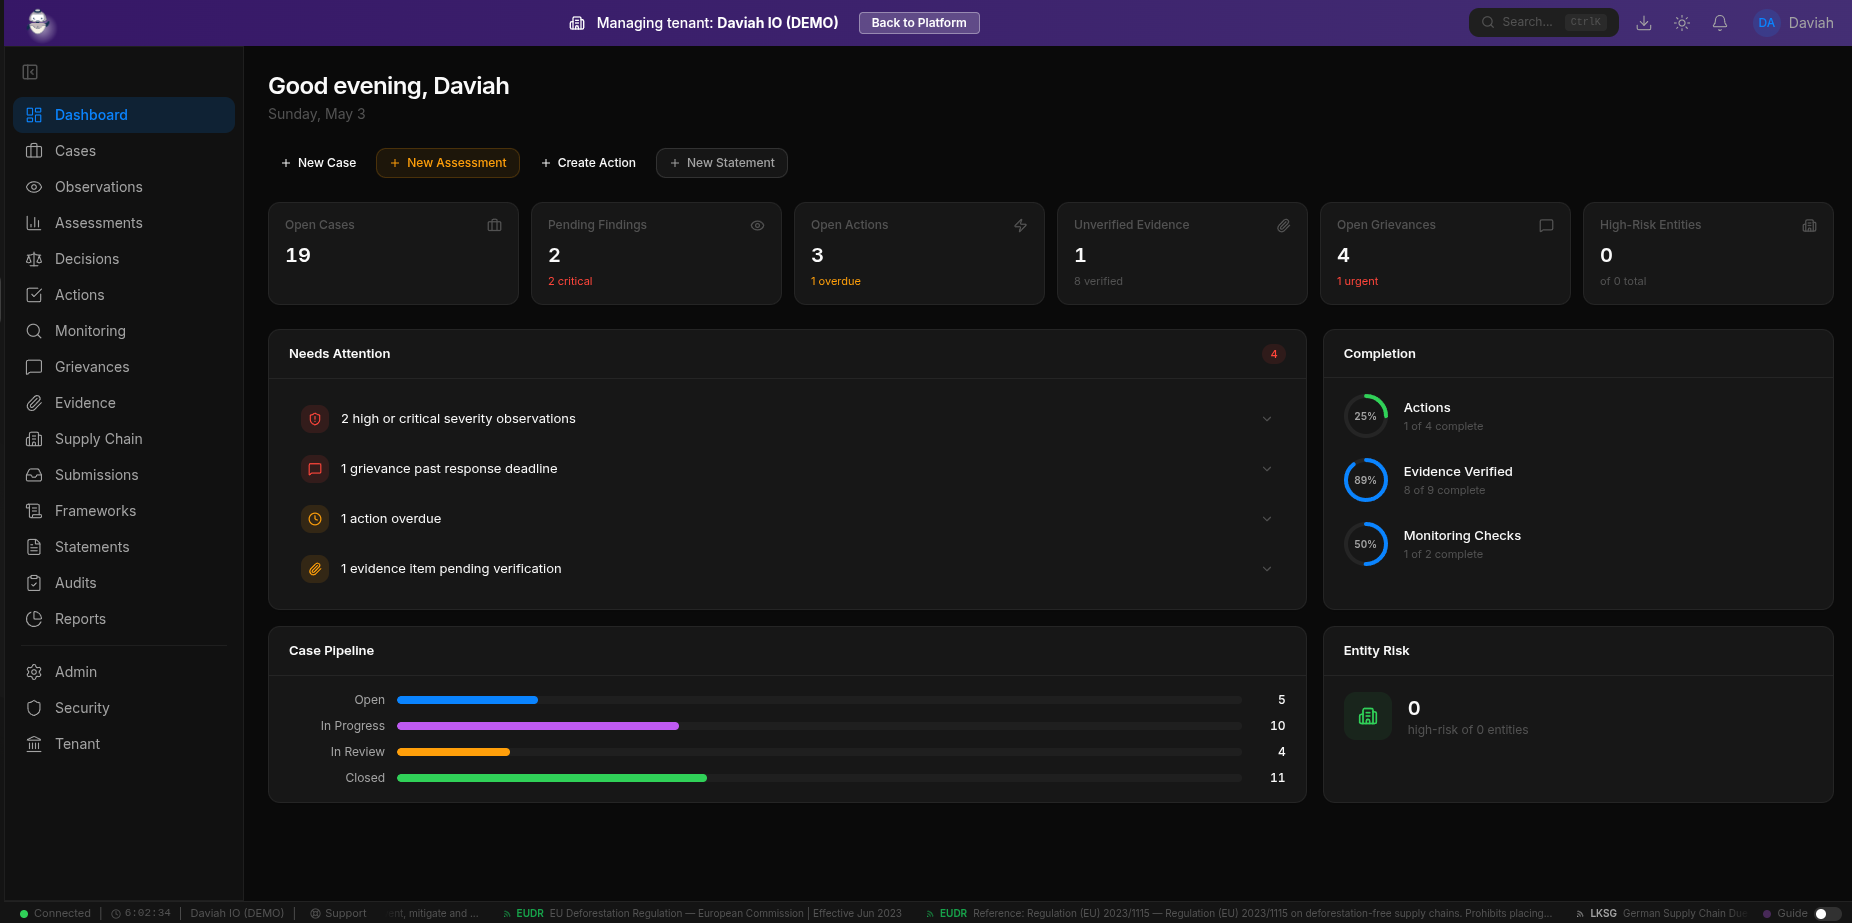1852x923 pixels.
Task: Open Frameworks in sidebar
Action: (124, 511)
